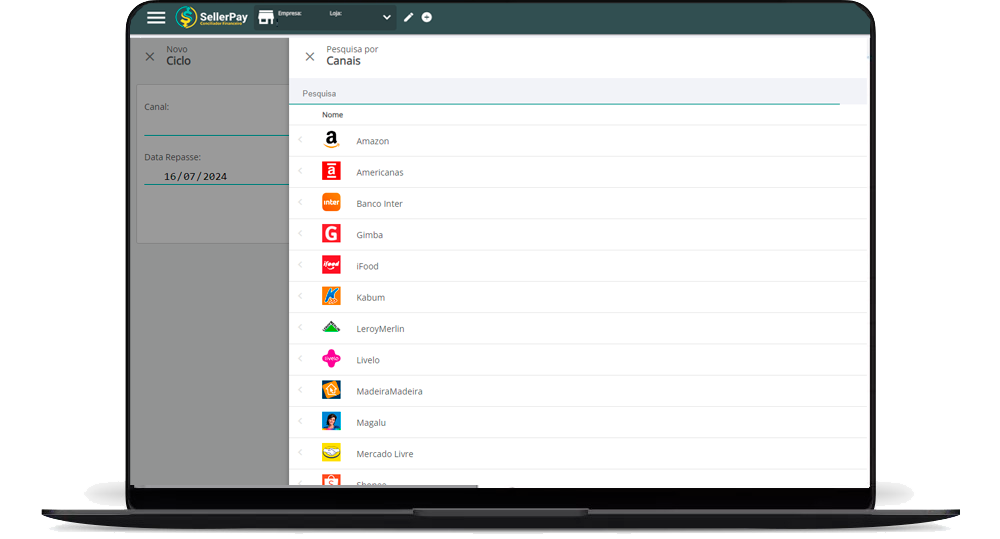Select the MadeiraMadeira list entry
This screenshot has width=1000, height=539.
point(389,391)
